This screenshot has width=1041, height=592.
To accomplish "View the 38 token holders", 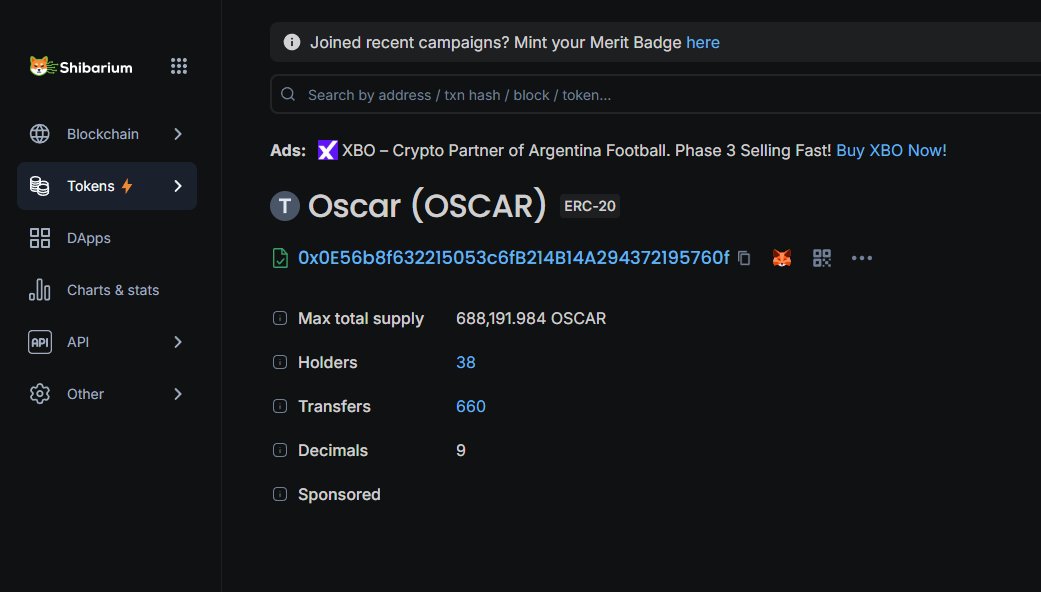I will (466, 363).
